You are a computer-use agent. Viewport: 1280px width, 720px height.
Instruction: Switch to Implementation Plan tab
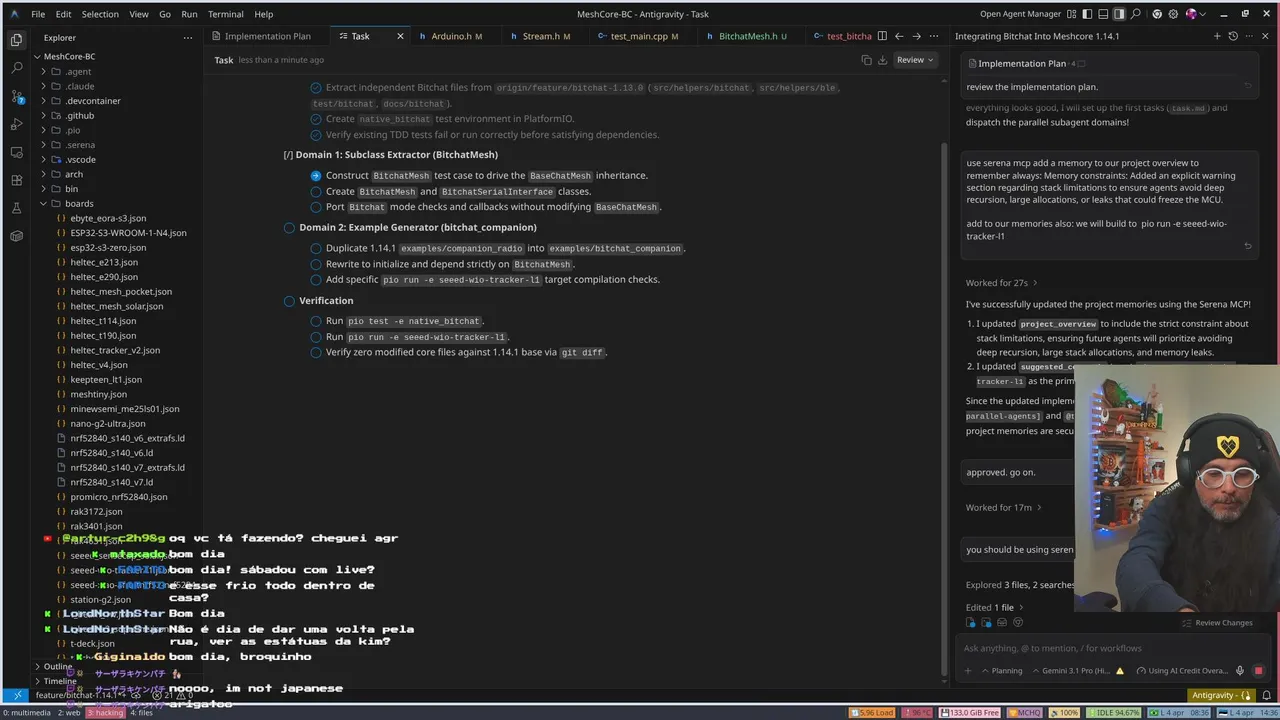click(267, 36)
